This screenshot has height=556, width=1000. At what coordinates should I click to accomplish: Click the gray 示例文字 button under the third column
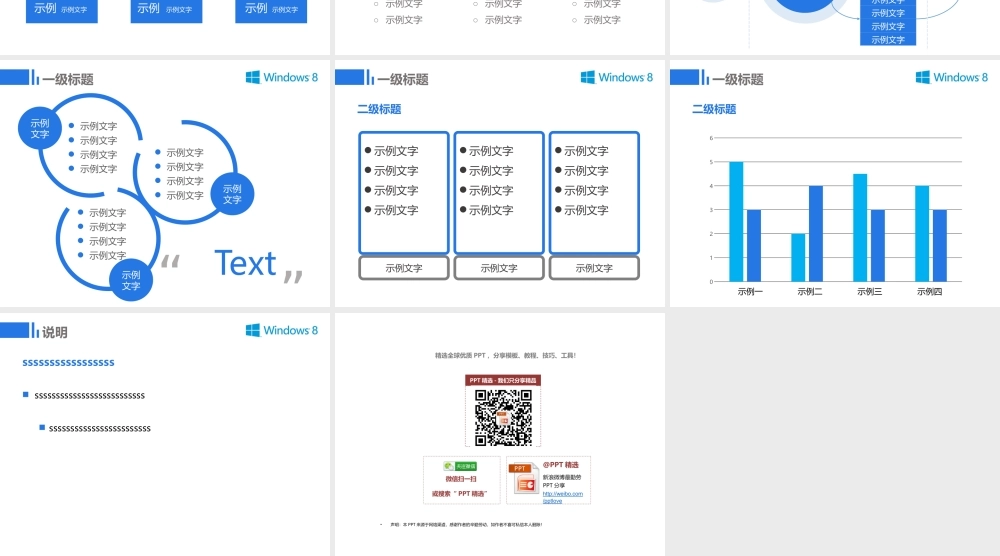tap(594, 268)
